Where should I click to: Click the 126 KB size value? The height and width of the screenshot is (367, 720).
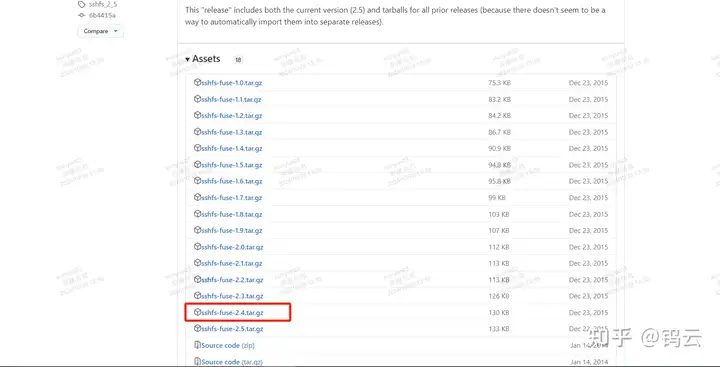(x=499, y=296)
